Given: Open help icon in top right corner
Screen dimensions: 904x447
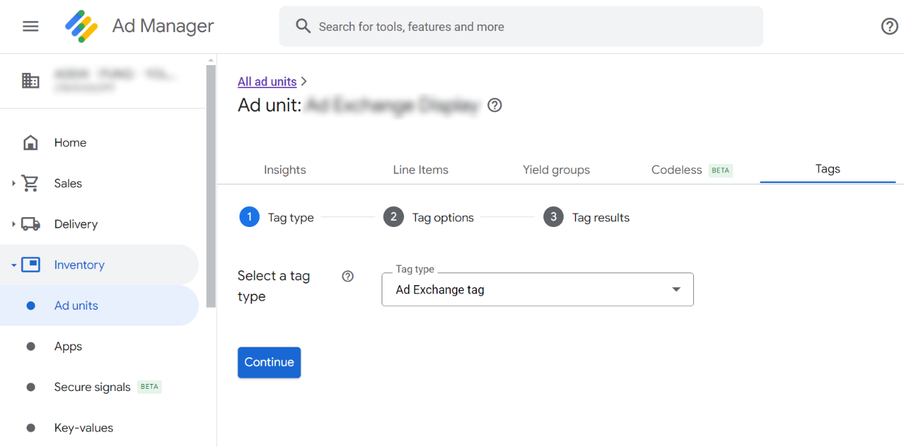Looking at the screenshot, I should pos(889,27).
